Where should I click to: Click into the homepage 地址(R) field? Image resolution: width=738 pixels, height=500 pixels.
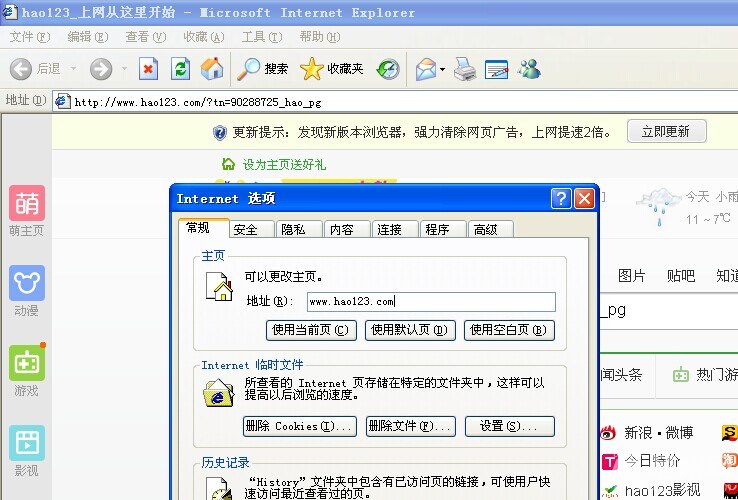click(431, 302)
